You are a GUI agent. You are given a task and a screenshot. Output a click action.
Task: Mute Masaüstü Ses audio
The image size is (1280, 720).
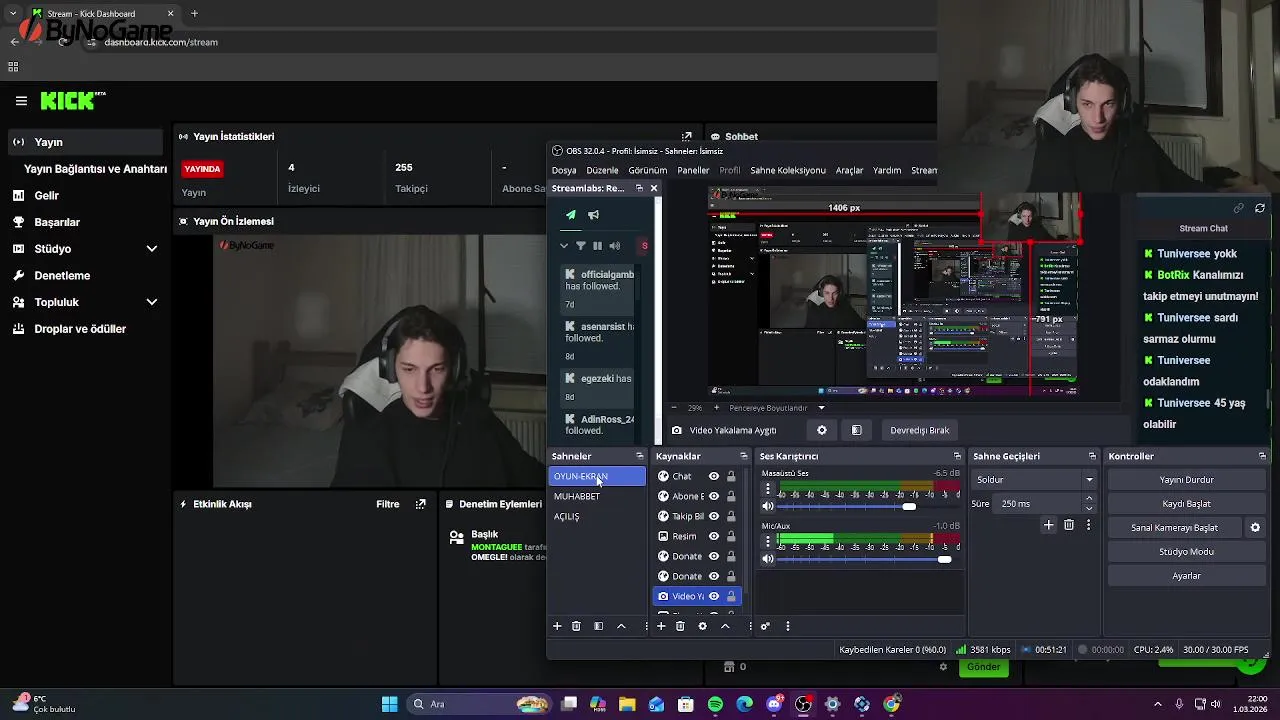click(768, 507)
